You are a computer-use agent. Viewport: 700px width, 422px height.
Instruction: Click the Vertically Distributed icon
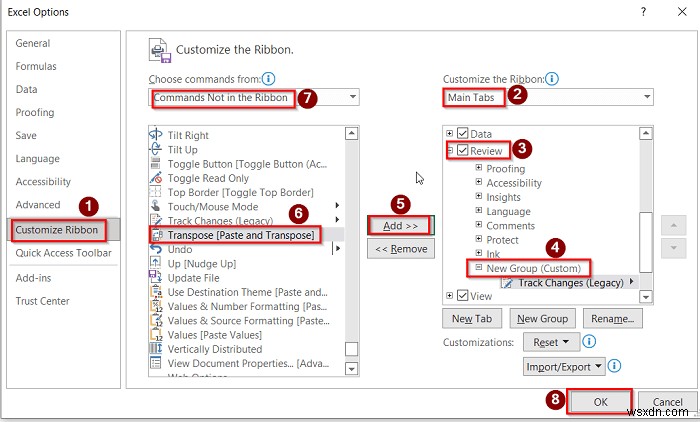pos(156,348)
